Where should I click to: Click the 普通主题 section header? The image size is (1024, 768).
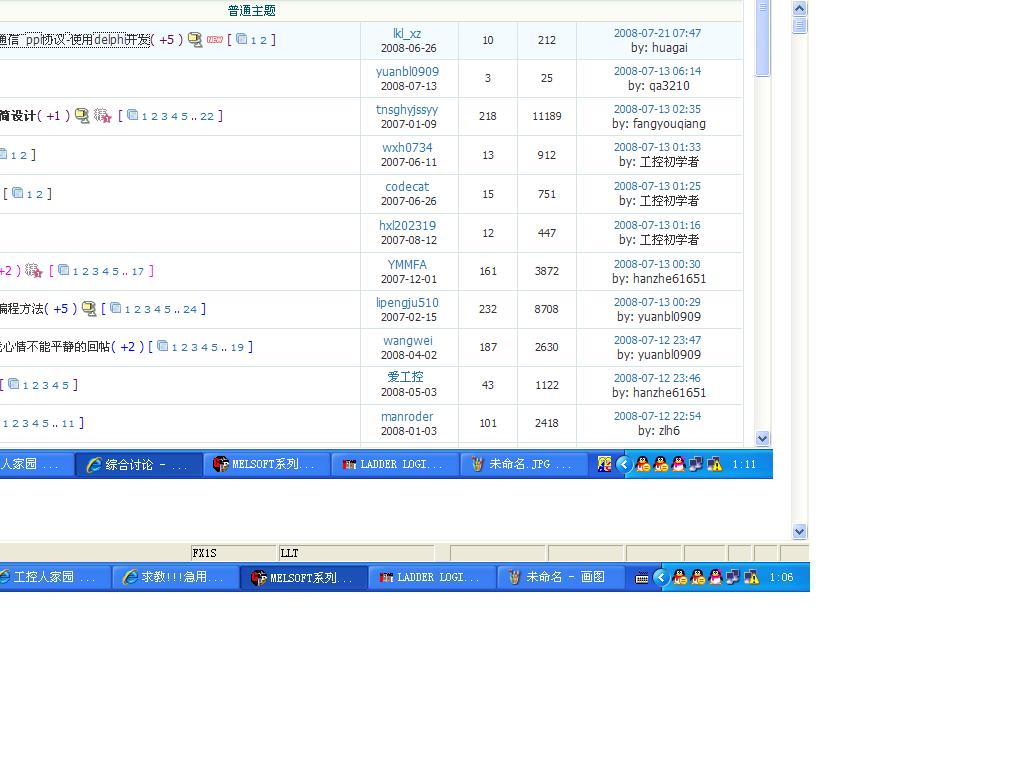click(x=251, y=11)
